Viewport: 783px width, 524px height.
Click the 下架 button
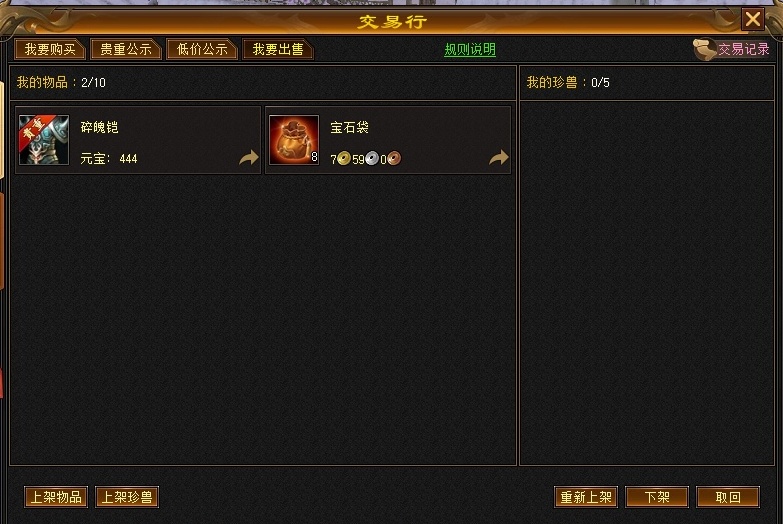coord(657,497)
